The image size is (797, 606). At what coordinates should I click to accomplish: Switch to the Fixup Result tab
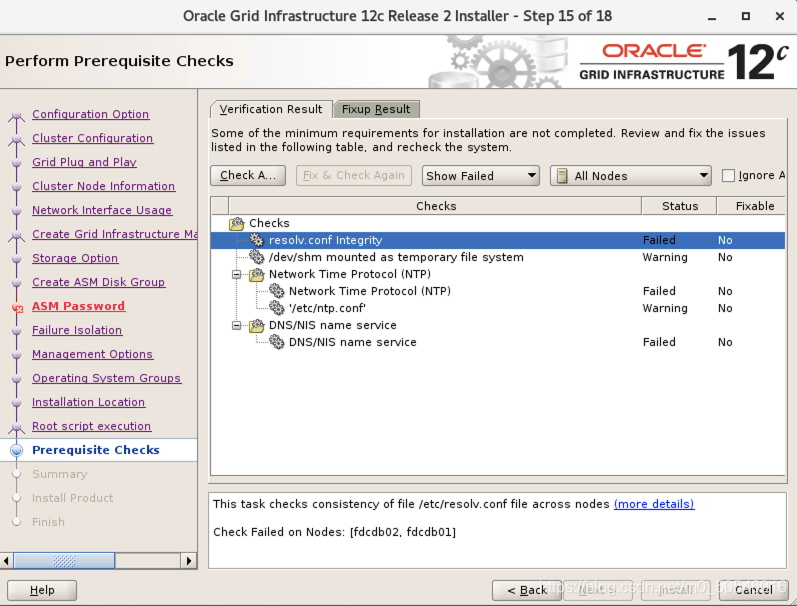point(376,109)
